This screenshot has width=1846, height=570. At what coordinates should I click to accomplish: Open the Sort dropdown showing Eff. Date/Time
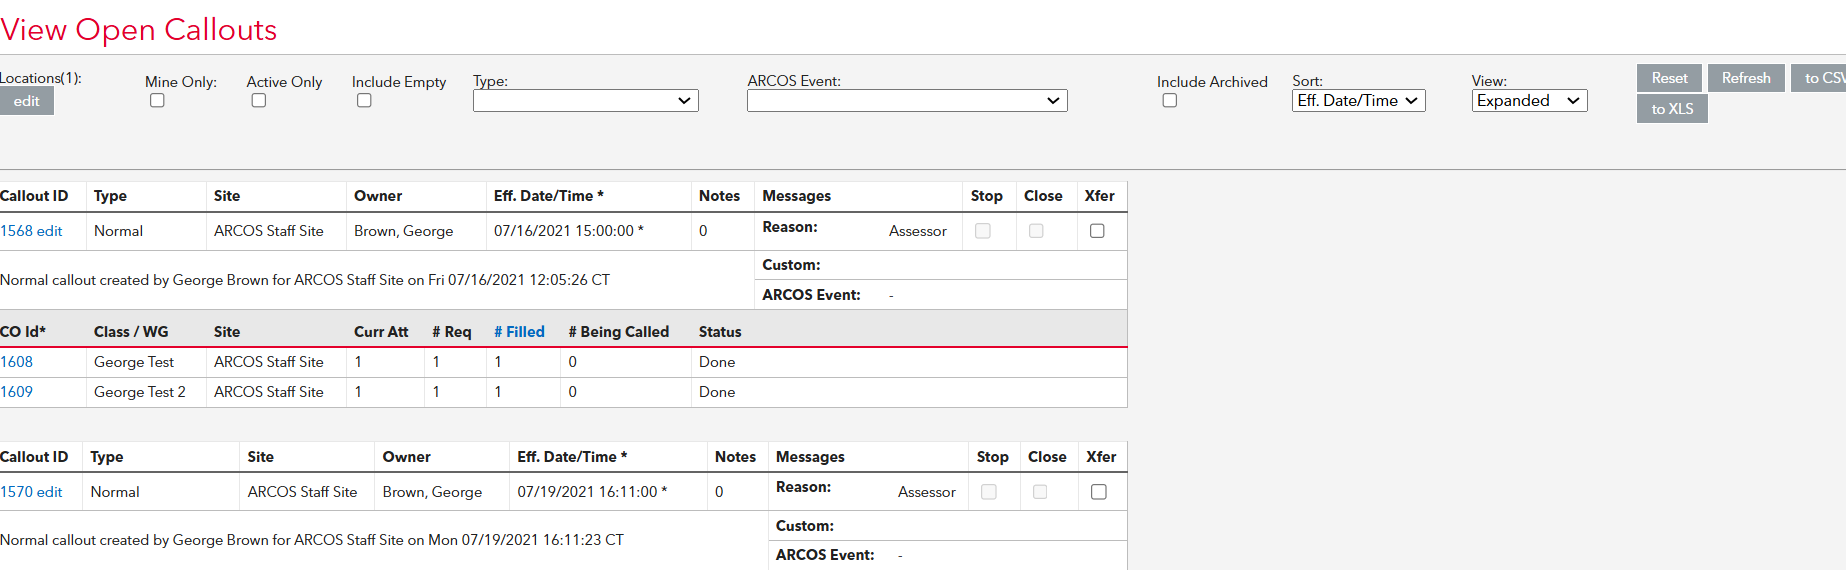point(1357,101)
